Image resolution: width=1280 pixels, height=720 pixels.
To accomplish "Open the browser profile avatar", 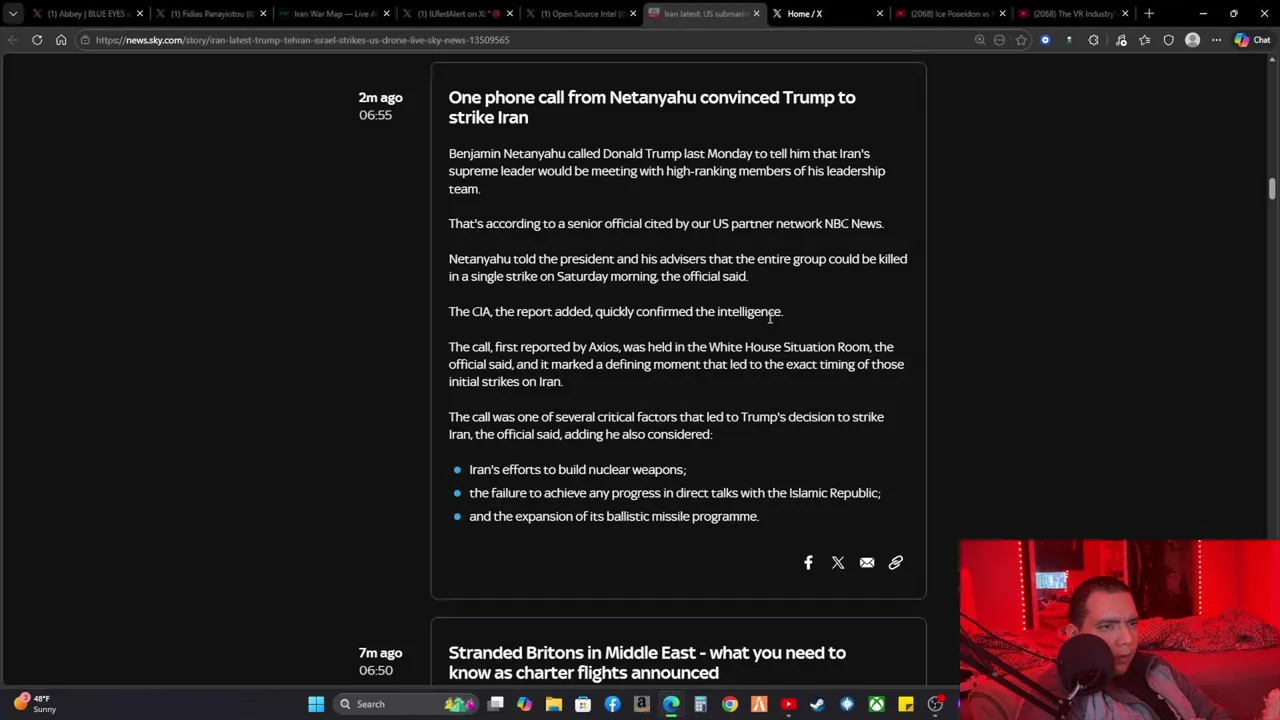I will [x=1192, y=40].
